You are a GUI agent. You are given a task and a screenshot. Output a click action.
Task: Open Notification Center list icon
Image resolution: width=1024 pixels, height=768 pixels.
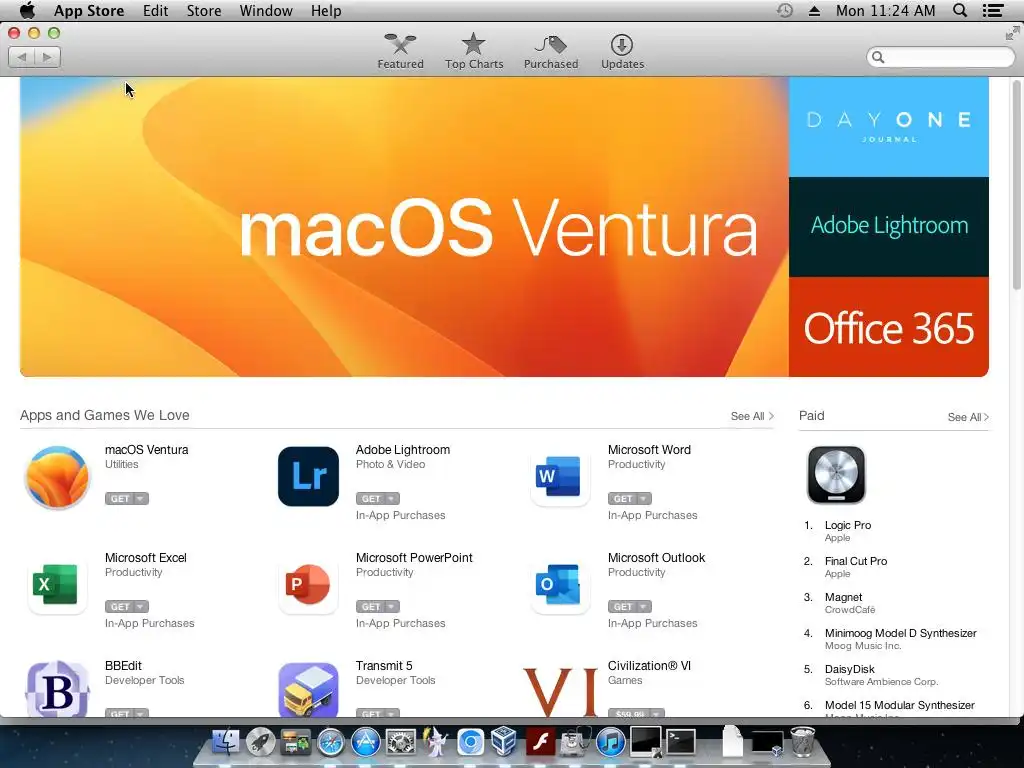pyautogui.click(x=993, y=10)
